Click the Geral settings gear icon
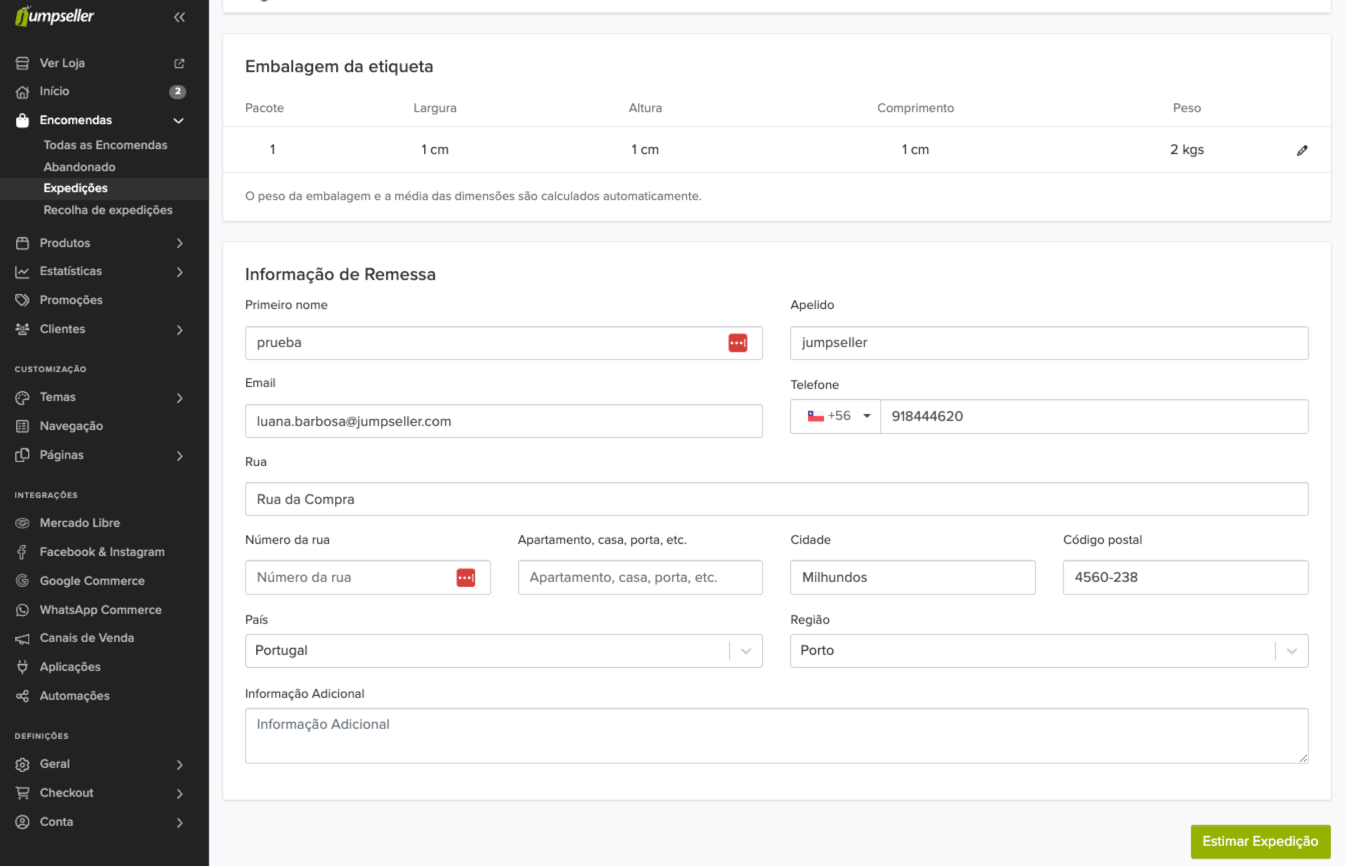1345x866 pixels. 22,764
